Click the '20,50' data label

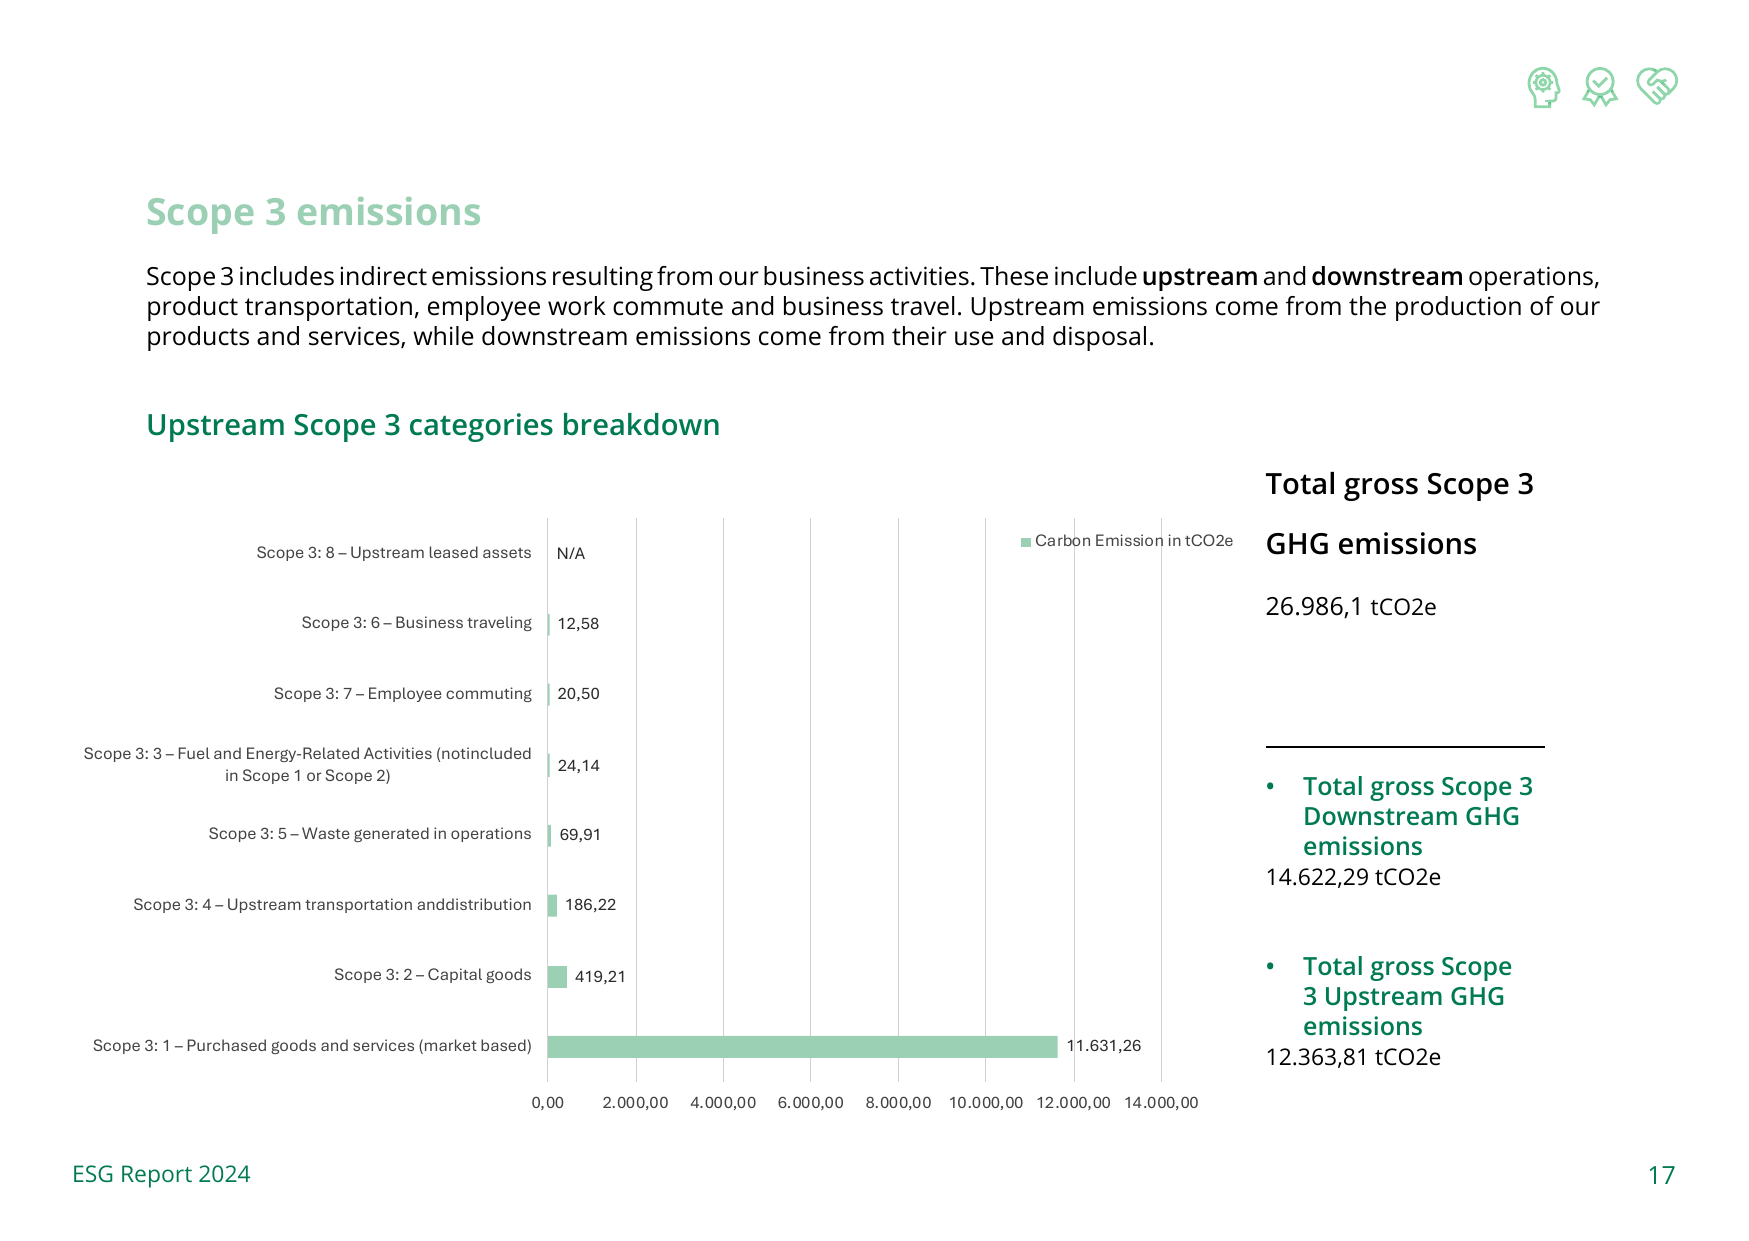click(578, 694)
